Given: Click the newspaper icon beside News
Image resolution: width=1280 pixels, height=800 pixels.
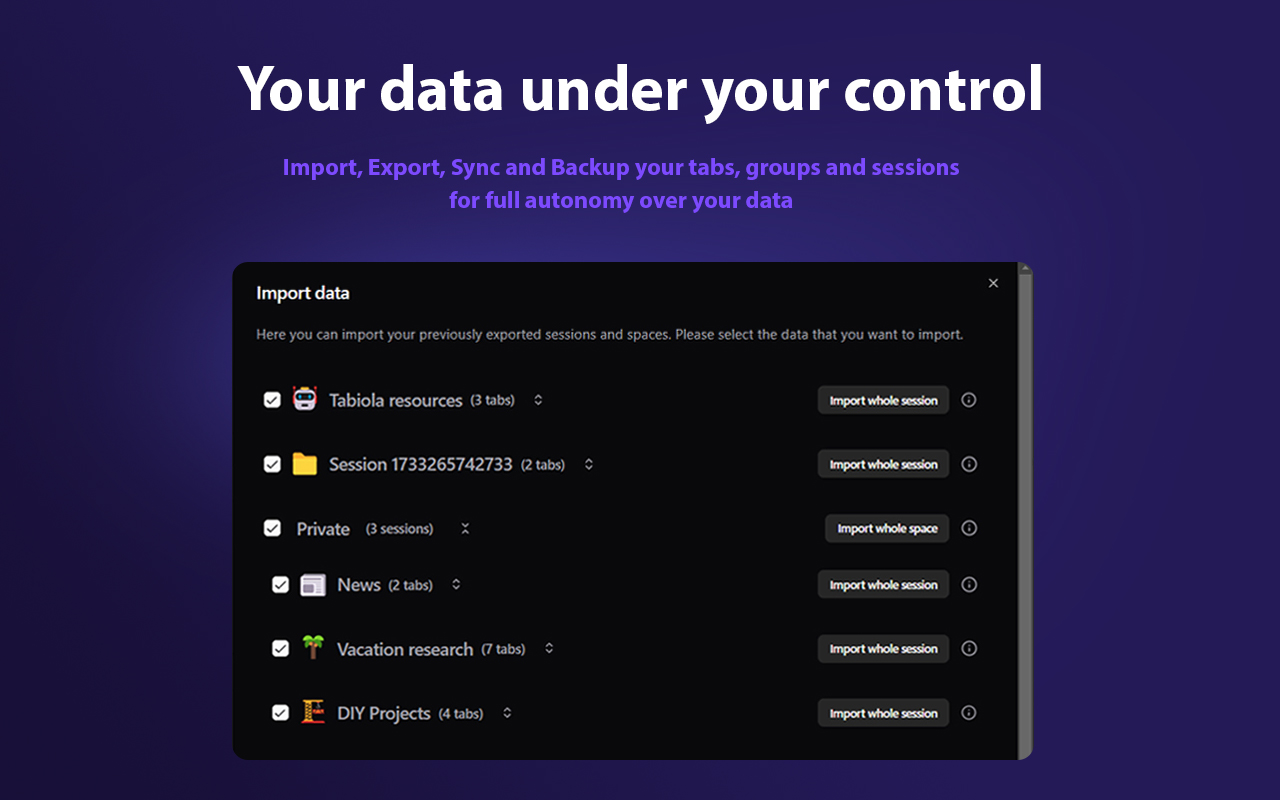Looking at the screenshot, I should pyautogui.click(x=313, y=585).
